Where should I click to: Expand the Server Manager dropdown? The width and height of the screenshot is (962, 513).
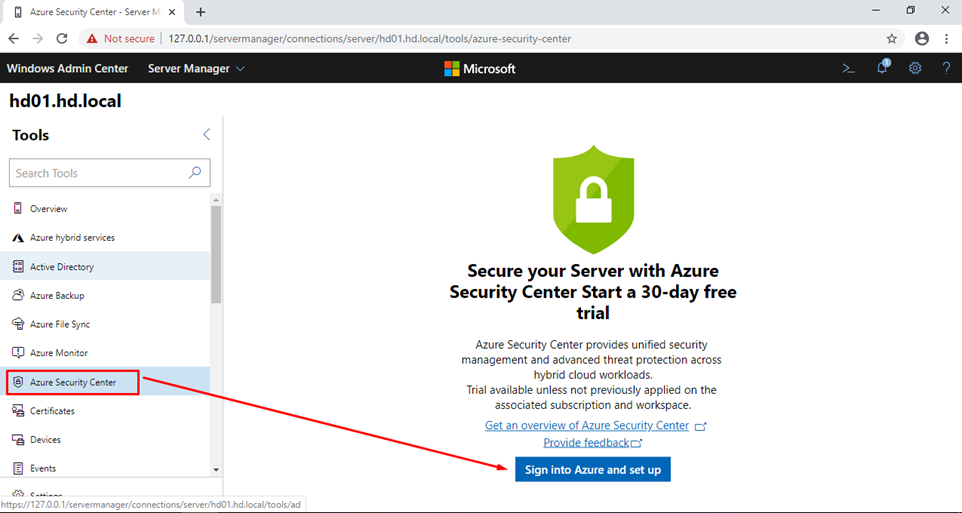tap(196, 69)
